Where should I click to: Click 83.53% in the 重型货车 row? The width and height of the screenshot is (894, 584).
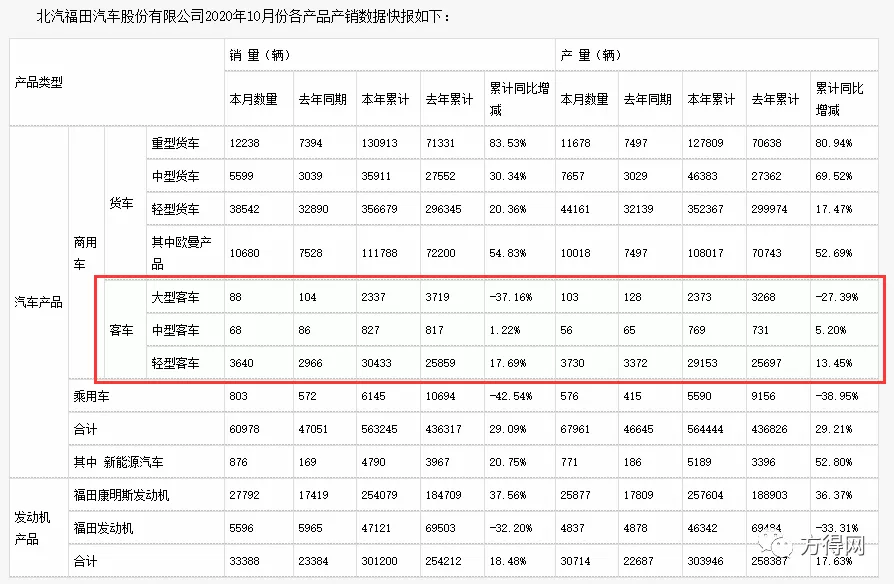point(508,143)
